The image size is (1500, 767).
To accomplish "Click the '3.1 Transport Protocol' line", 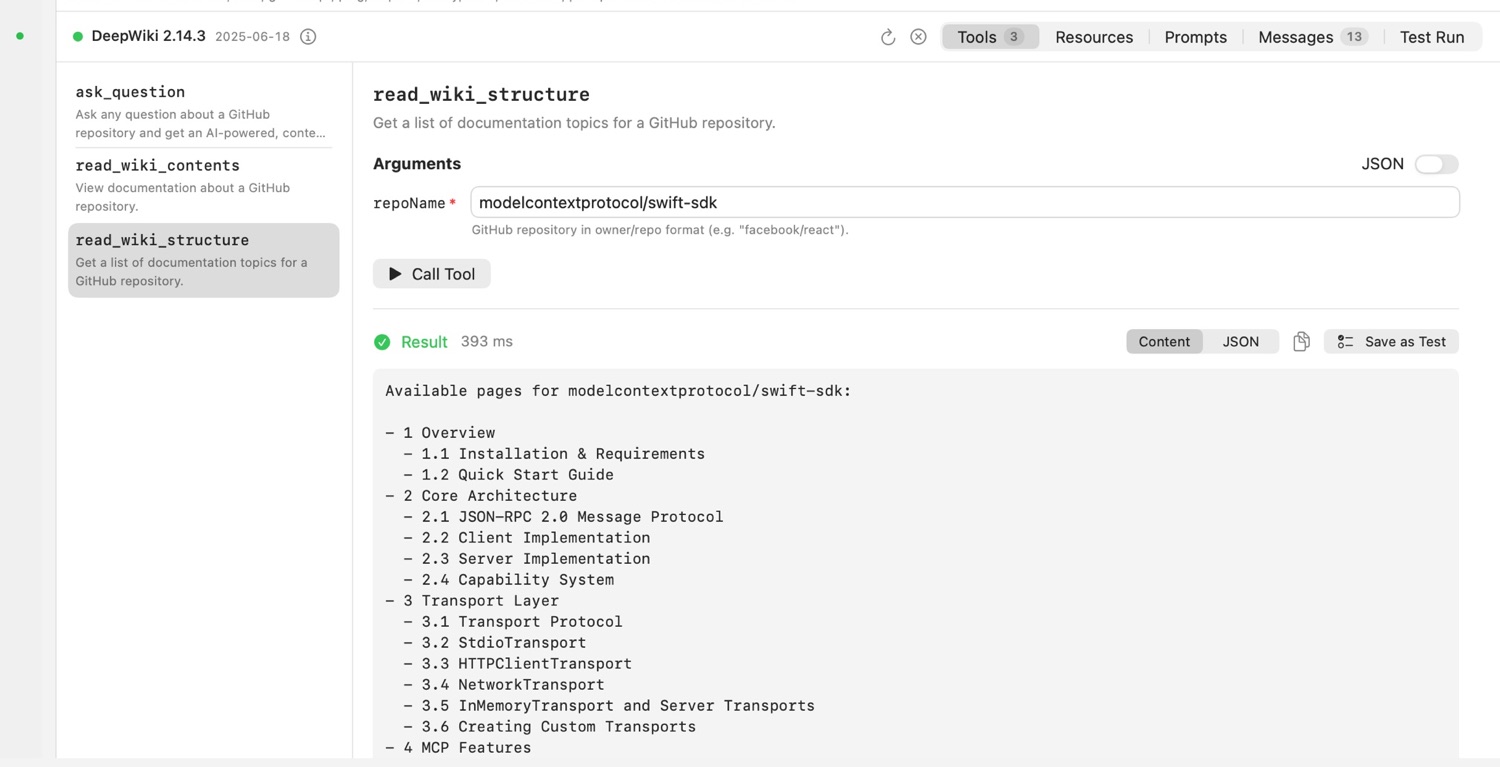I will tap(513, 622).
